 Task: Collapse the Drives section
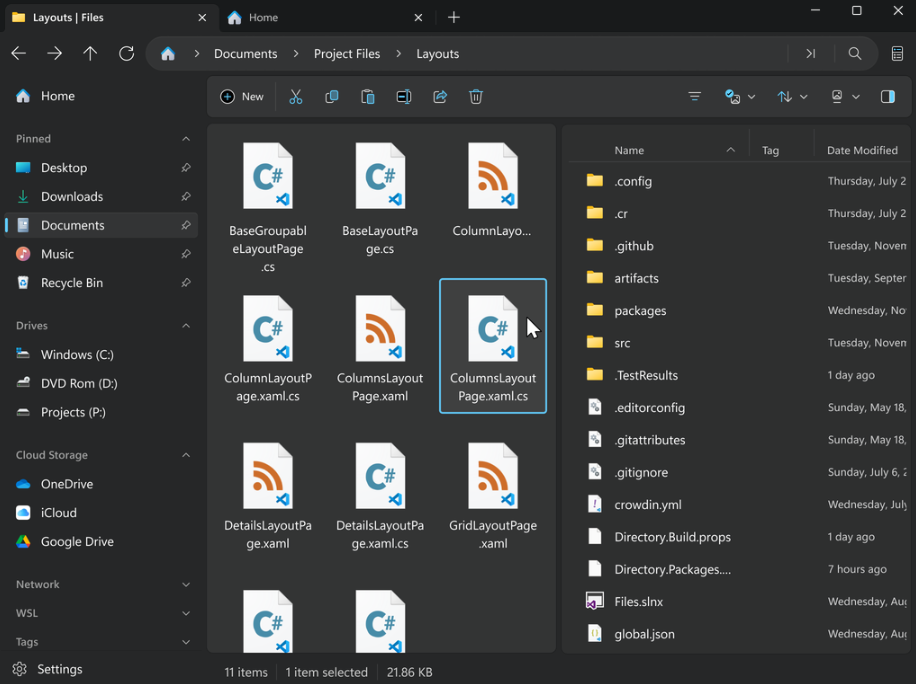pyautogui.click(x=186, y=326)
